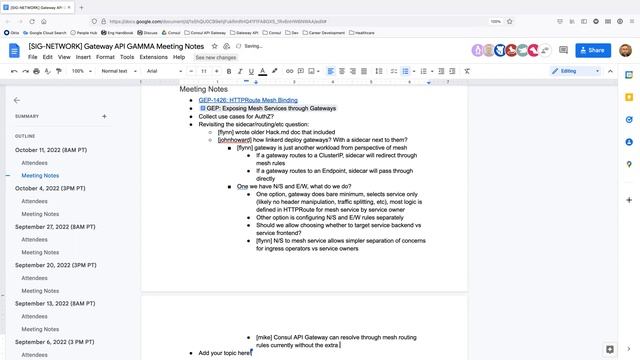The height and width of the screenshot is (360, 640).
Task: Center align the text
Action: (x=342, y=71)
